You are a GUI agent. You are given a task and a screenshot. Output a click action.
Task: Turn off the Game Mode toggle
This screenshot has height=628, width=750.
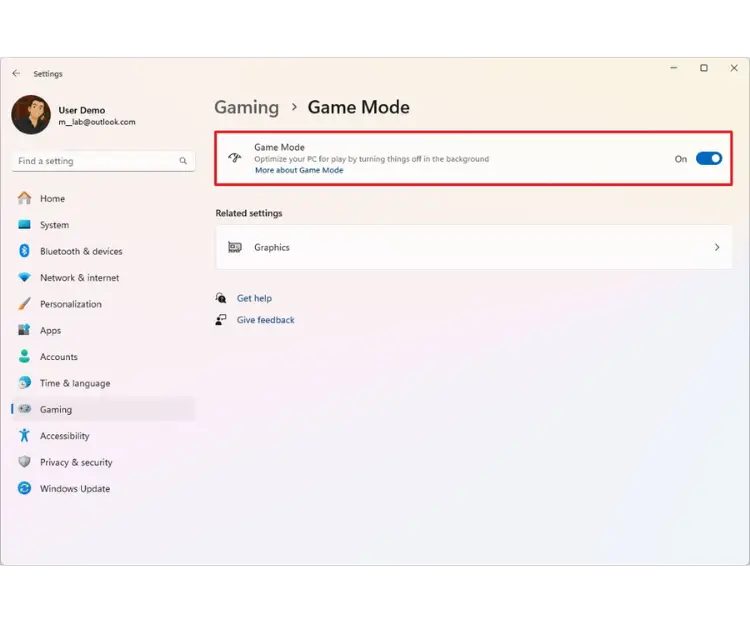pyautogui.click(x=709, y=158)
